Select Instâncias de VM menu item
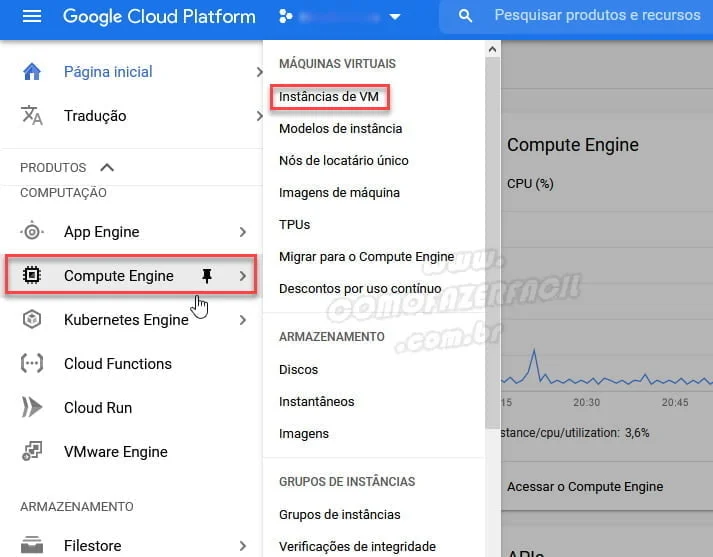The height and width of the screenshot is (557, 713). (328, 97)
